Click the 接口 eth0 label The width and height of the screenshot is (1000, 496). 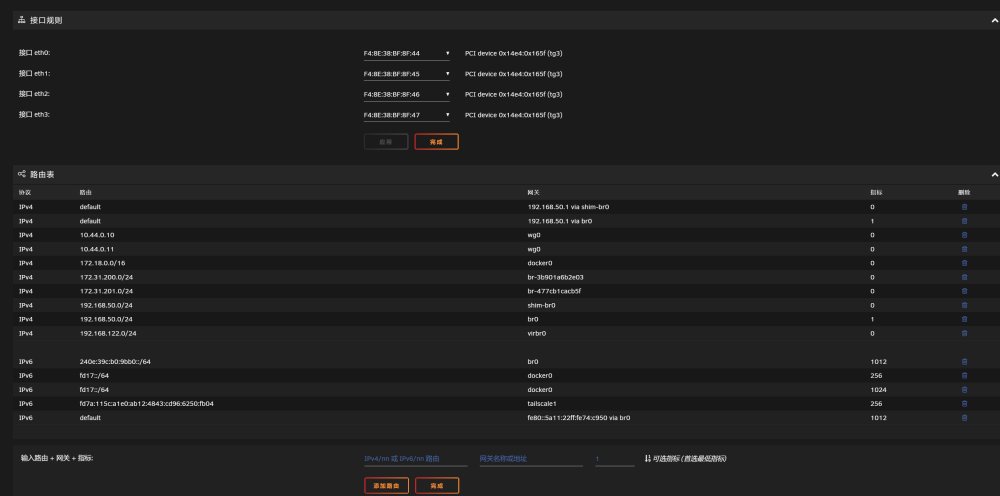pos(34,53)
